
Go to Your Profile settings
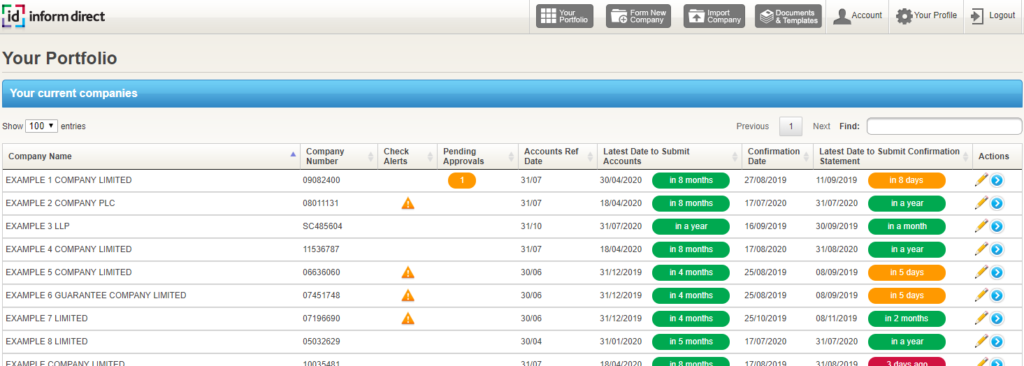tap(925, 16)
